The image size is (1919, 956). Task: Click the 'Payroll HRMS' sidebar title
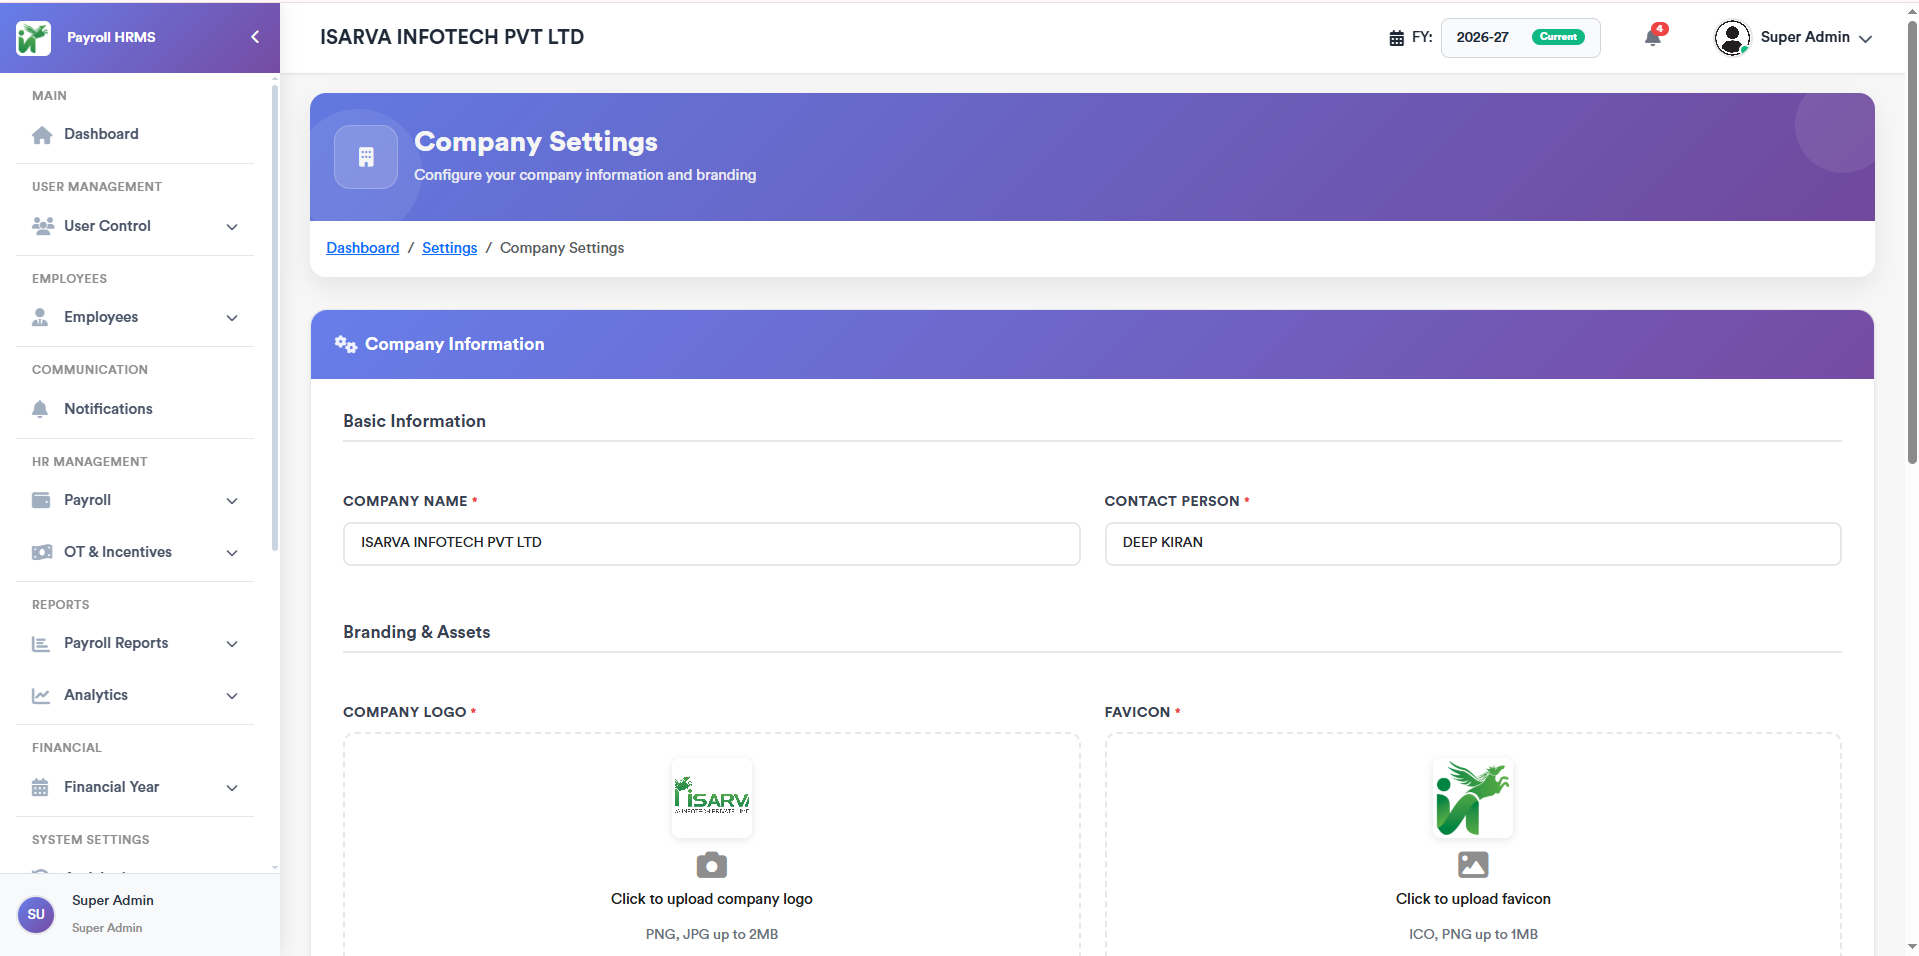tap(111, 37)
